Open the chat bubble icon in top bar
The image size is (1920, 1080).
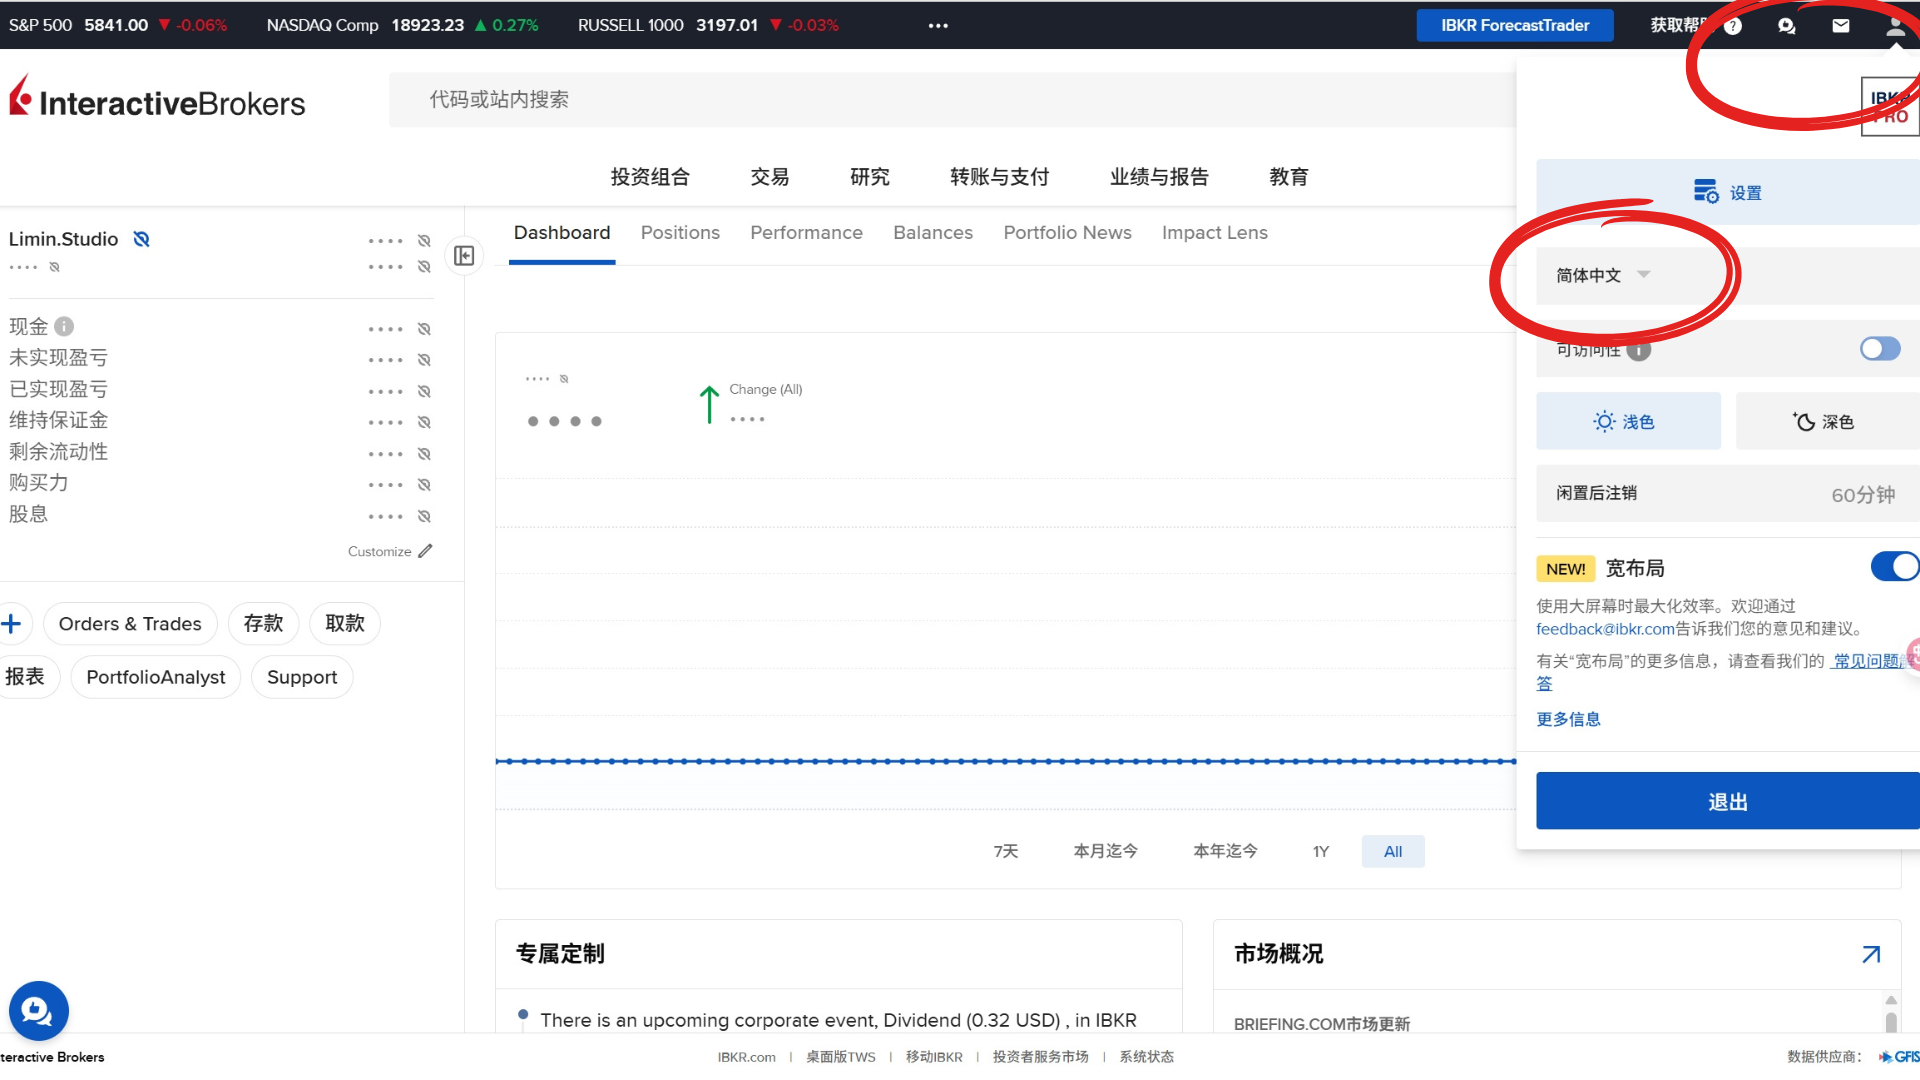coord(1786,26)
